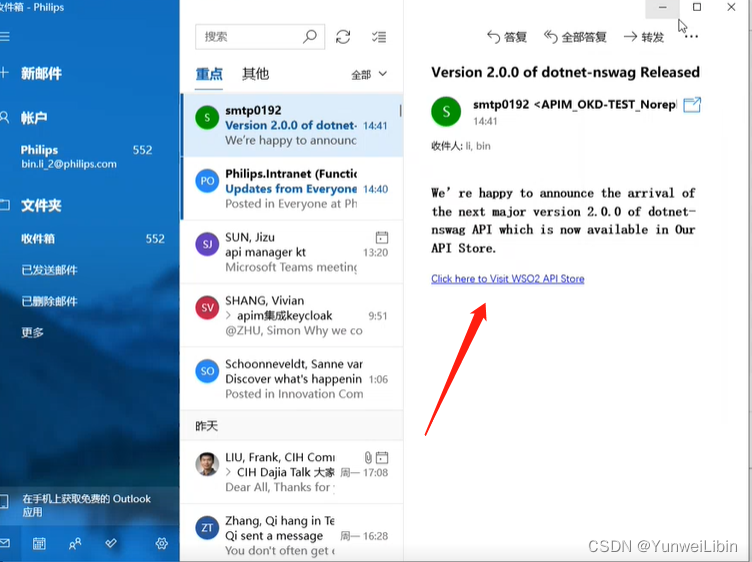
Task: Open message in new window icon
Action: click(692, 105)
